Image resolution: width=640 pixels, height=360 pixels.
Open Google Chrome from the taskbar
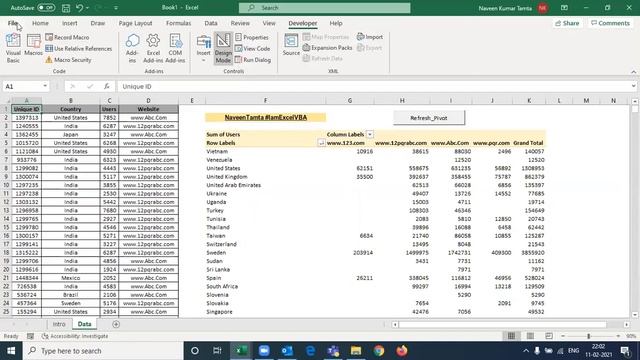[x=379, y=351]
